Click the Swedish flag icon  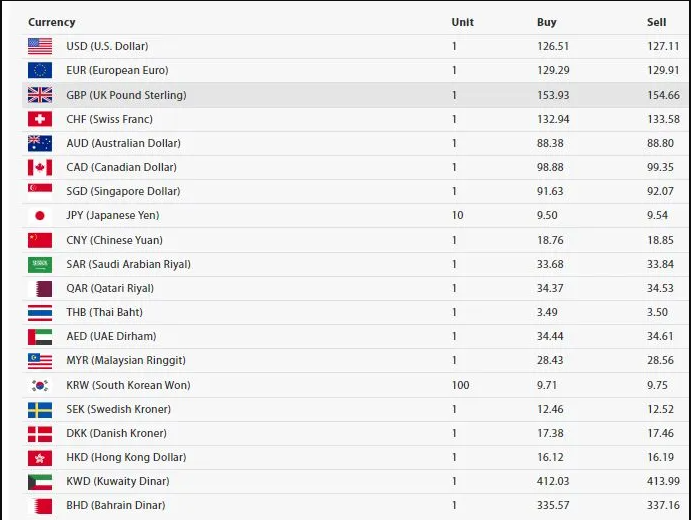pos(40,410)
